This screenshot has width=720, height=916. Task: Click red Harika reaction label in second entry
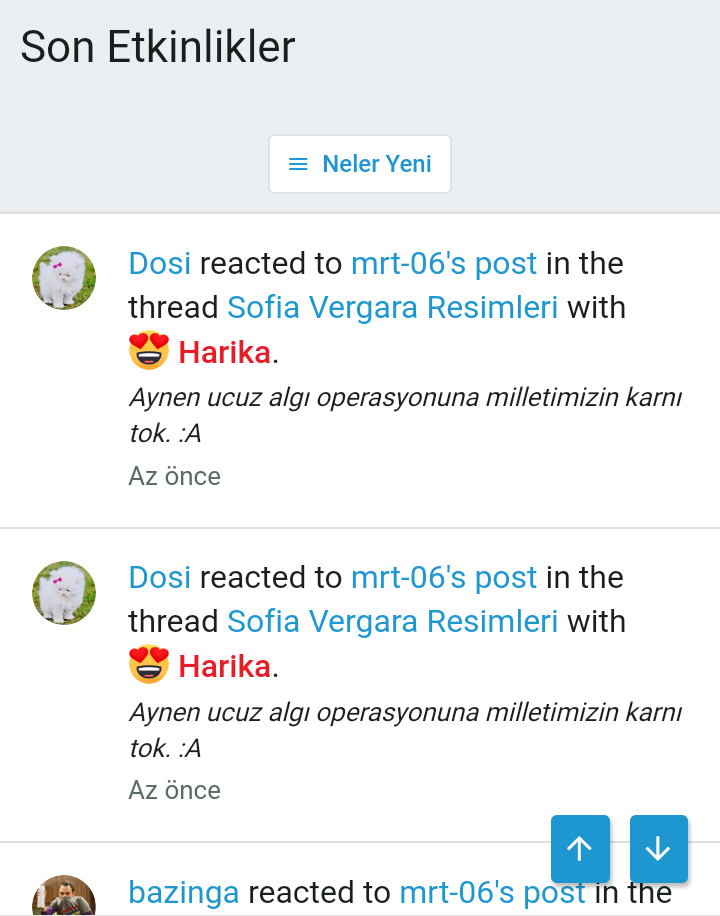click(x=224, y=666)
